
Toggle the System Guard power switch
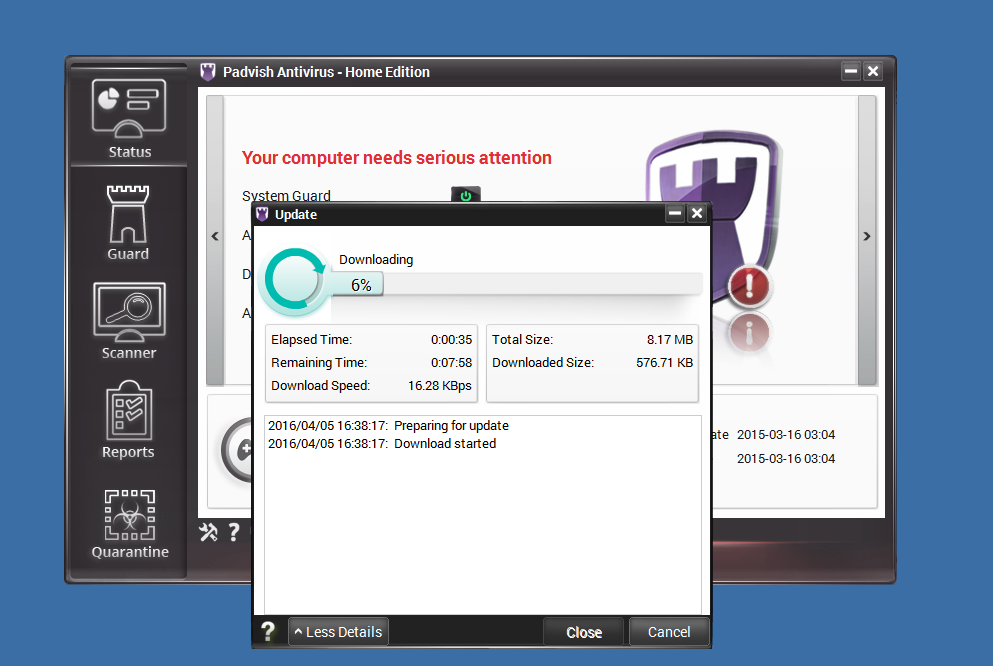465,195
